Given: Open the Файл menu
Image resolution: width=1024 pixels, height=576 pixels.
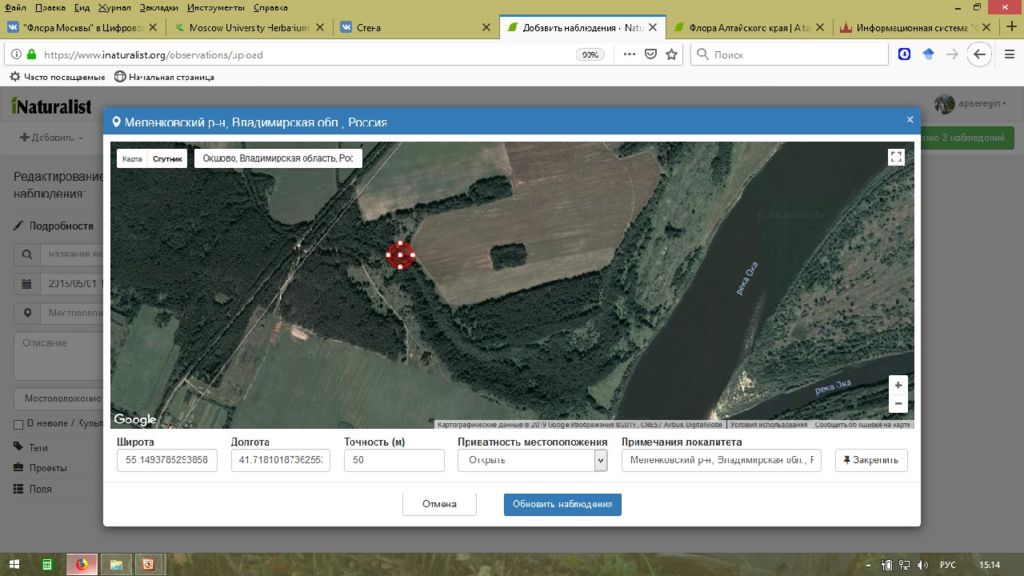Looking at the screenshot, I should click(x=15, y=7).
